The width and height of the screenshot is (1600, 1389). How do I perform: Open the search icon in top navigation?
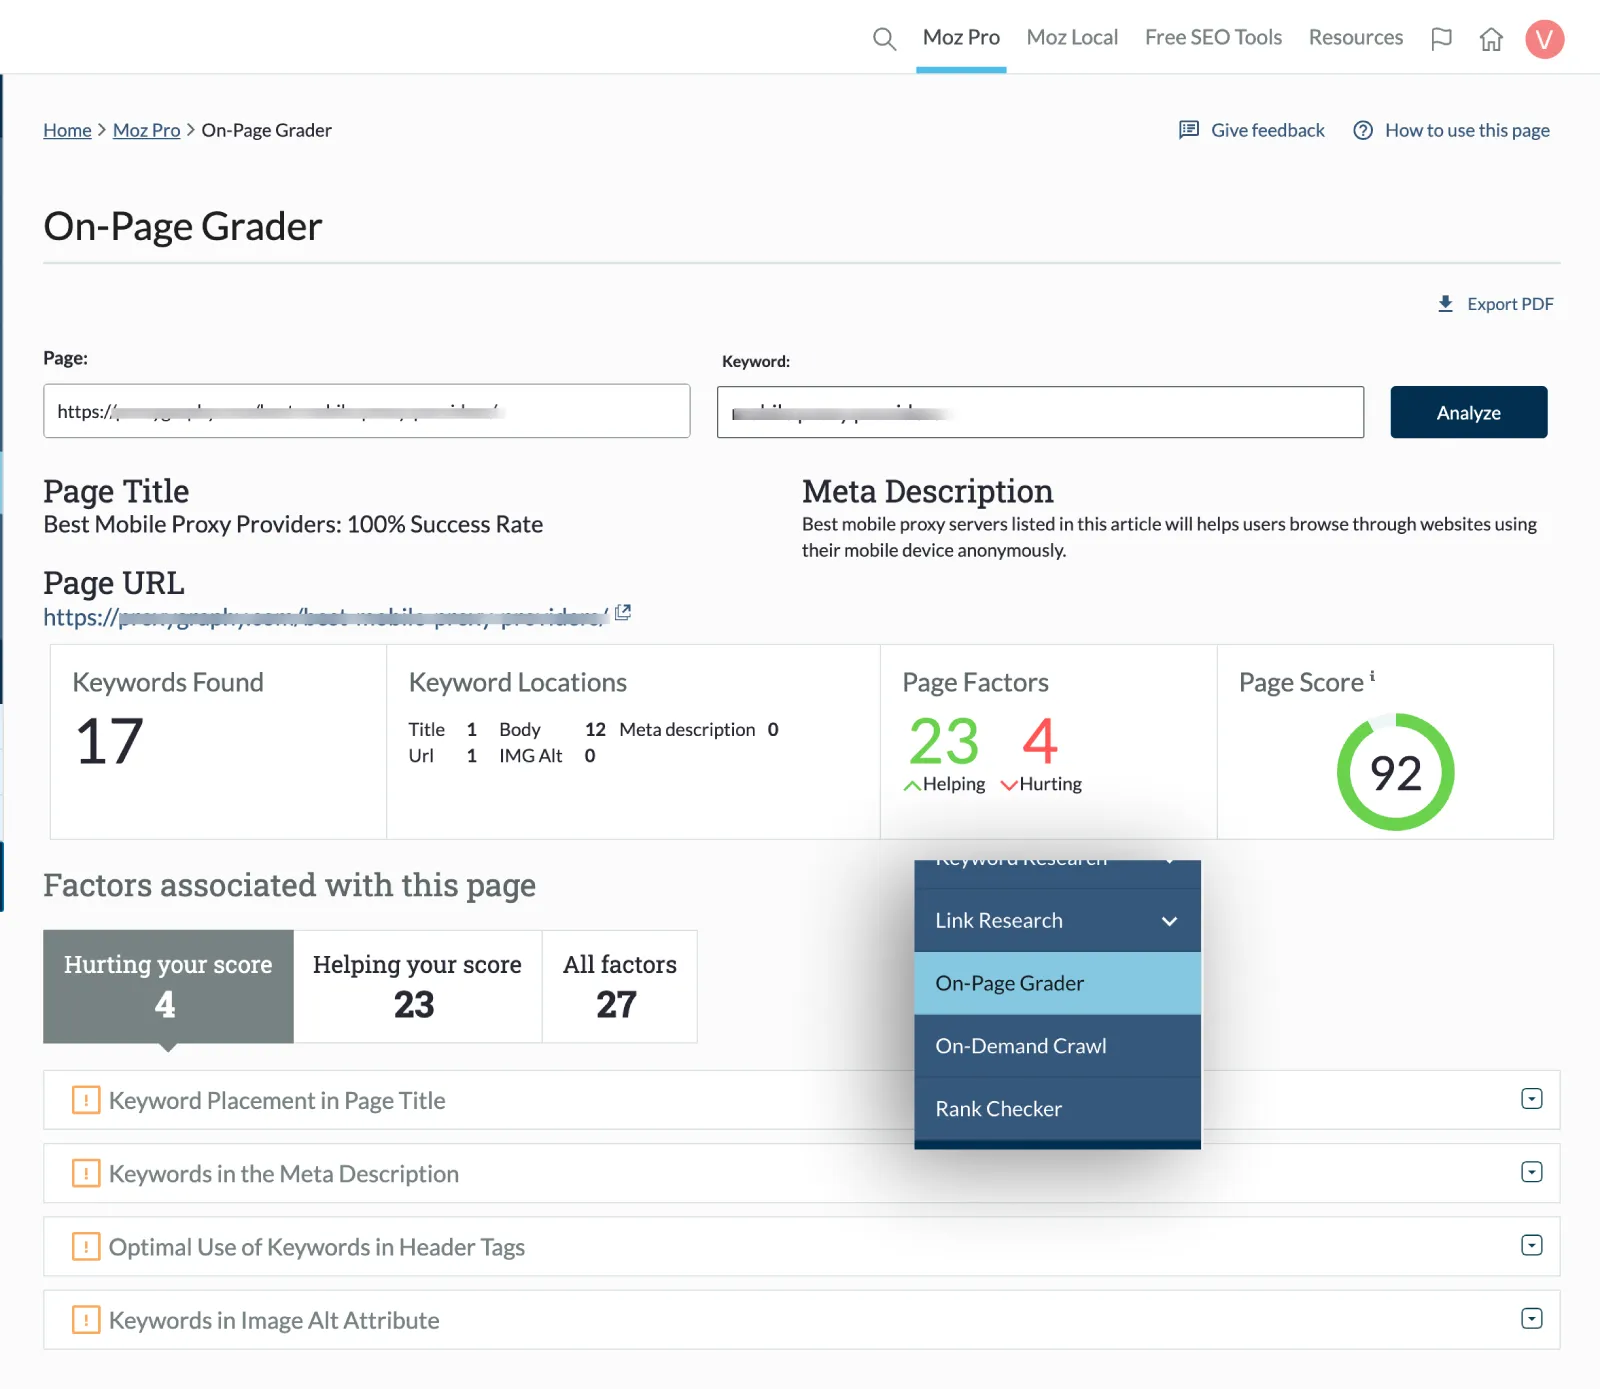884,38
